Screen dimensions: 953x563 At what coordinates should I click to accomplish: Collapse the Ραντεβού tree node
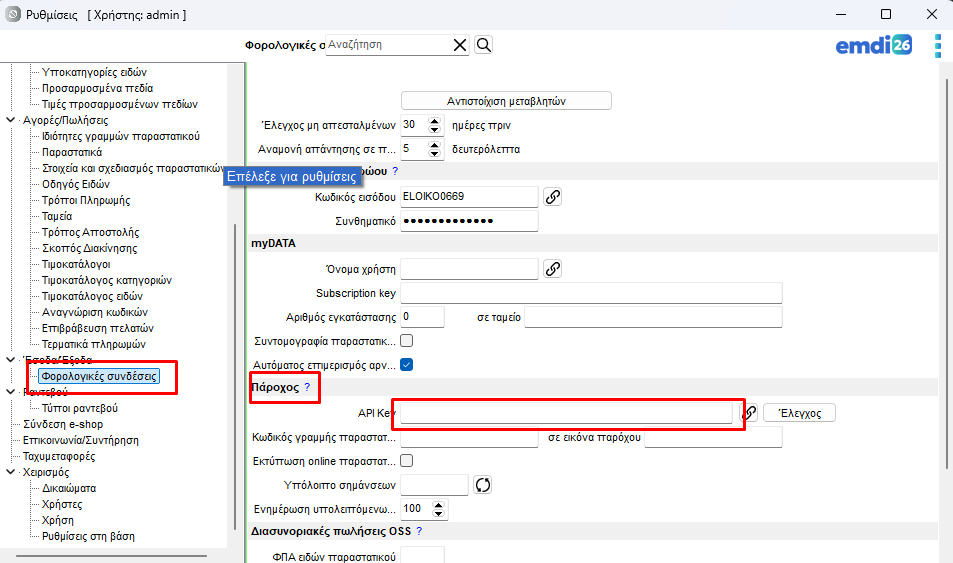tap(11, 392)
